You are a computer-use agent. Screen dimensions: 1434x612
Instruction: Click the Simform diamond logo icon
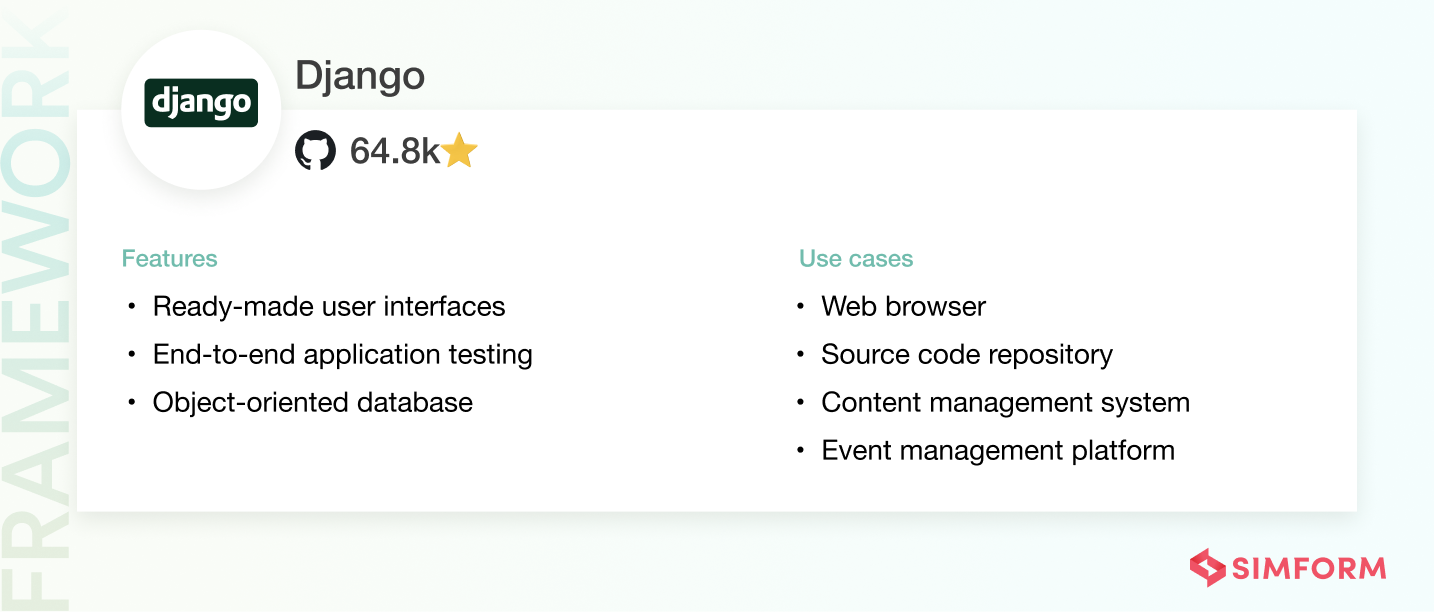(x=1207, y=568)
